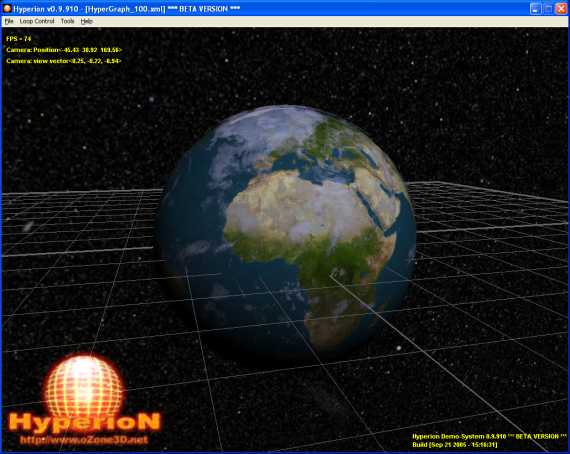570x454 pixels.
Task: Click the FPS counter readout
Action: [19, 39]
